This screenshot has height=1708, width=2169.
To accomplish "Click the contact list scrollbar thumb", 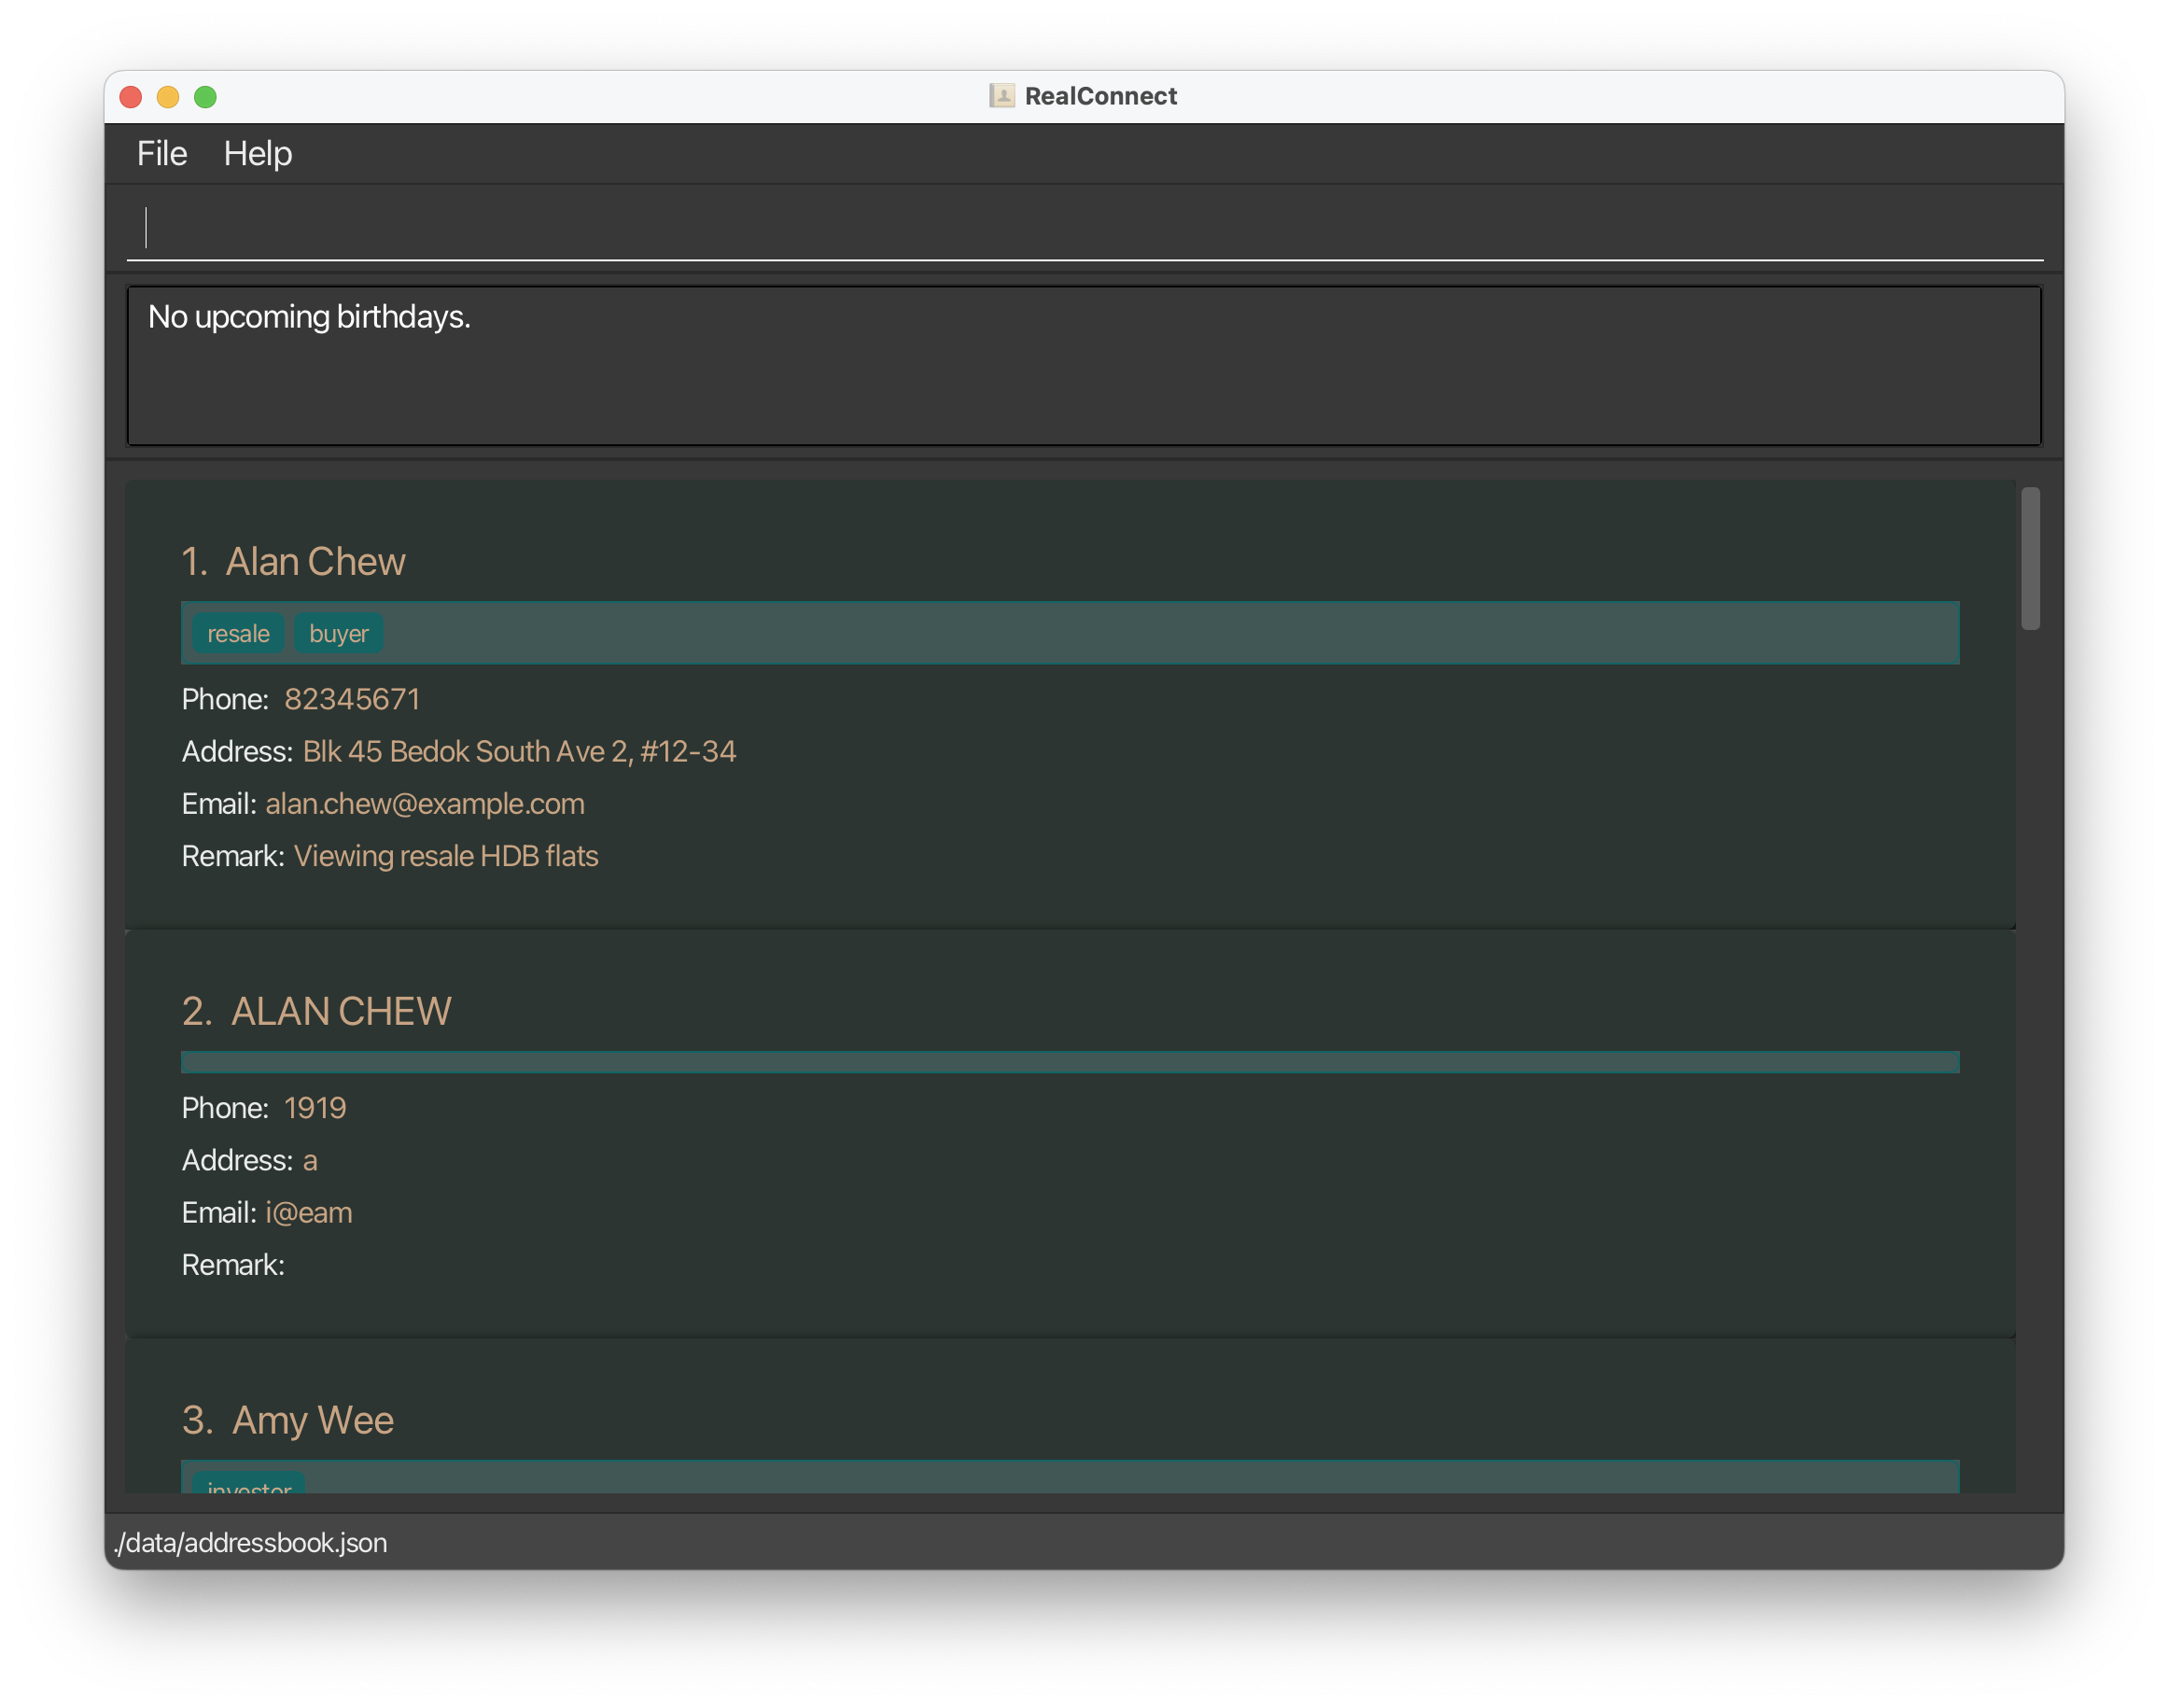I will [x=2029, y=558].
